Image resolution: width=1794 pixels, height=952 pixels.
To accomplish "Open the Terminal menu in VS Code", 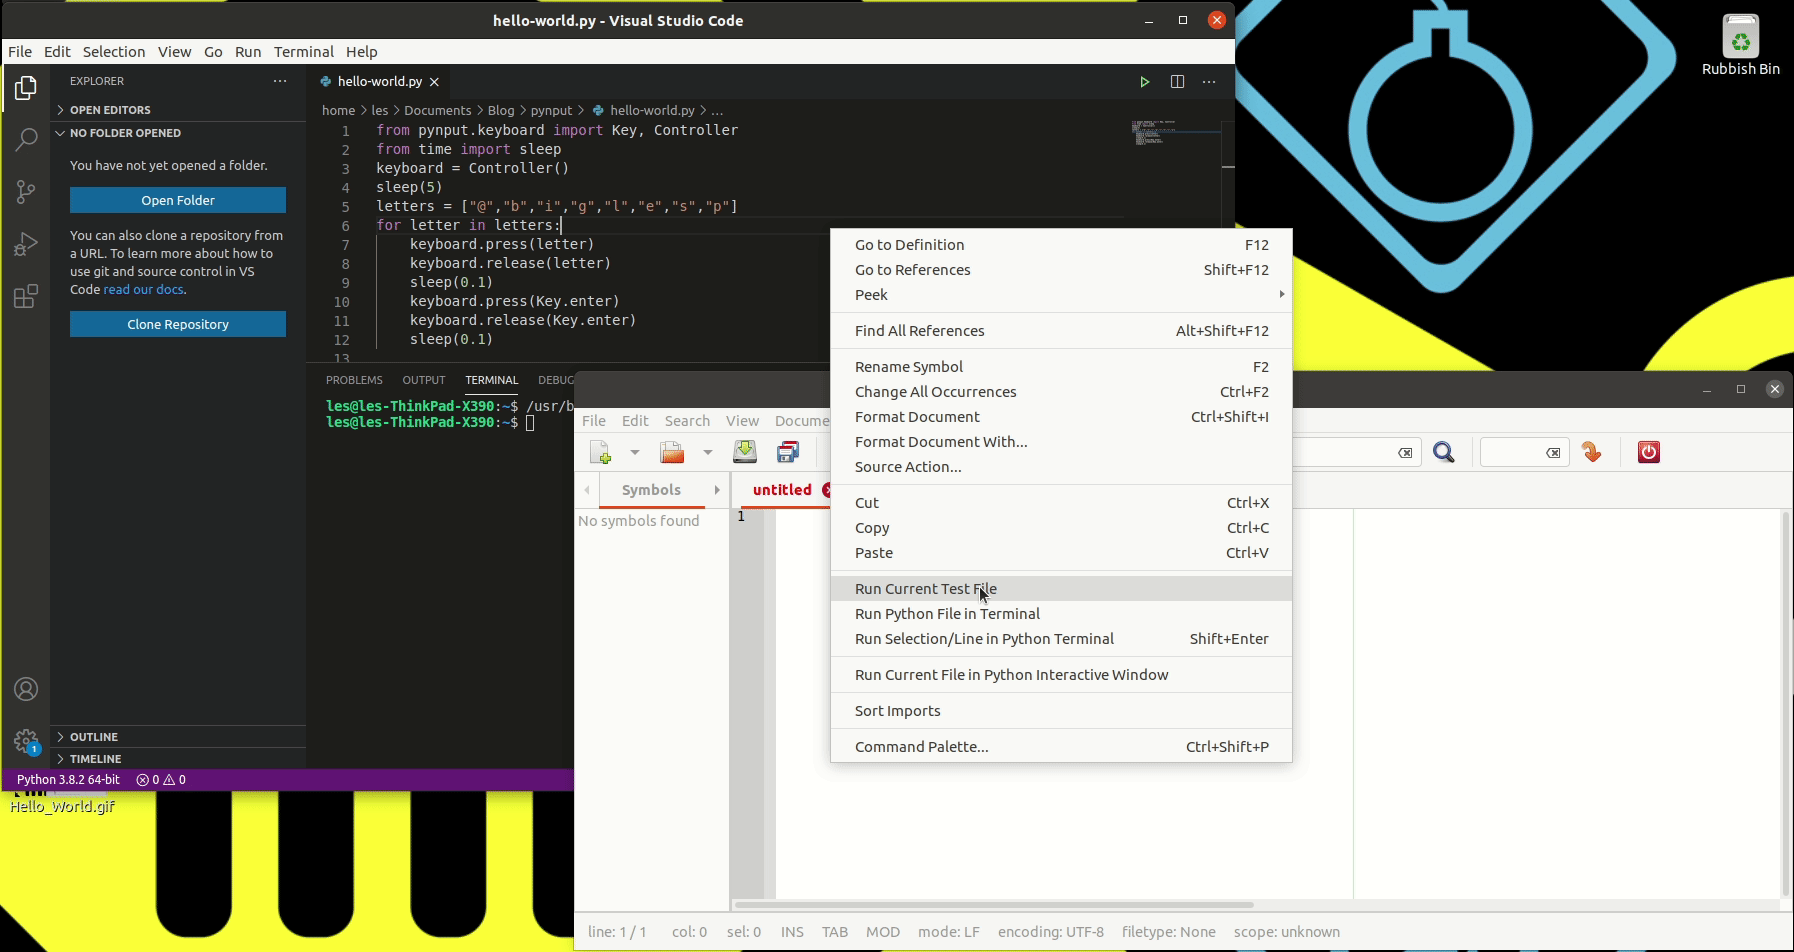I will coord(304,52).
